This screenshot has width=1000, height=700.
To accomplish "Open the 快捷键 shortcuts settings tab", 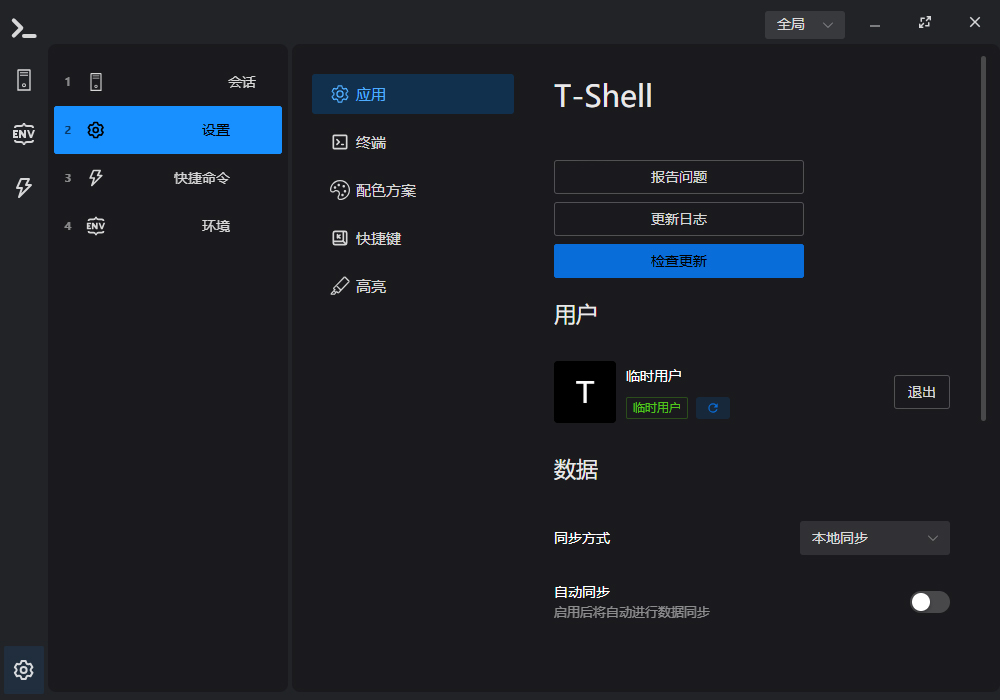I will [x=413, y=238].
